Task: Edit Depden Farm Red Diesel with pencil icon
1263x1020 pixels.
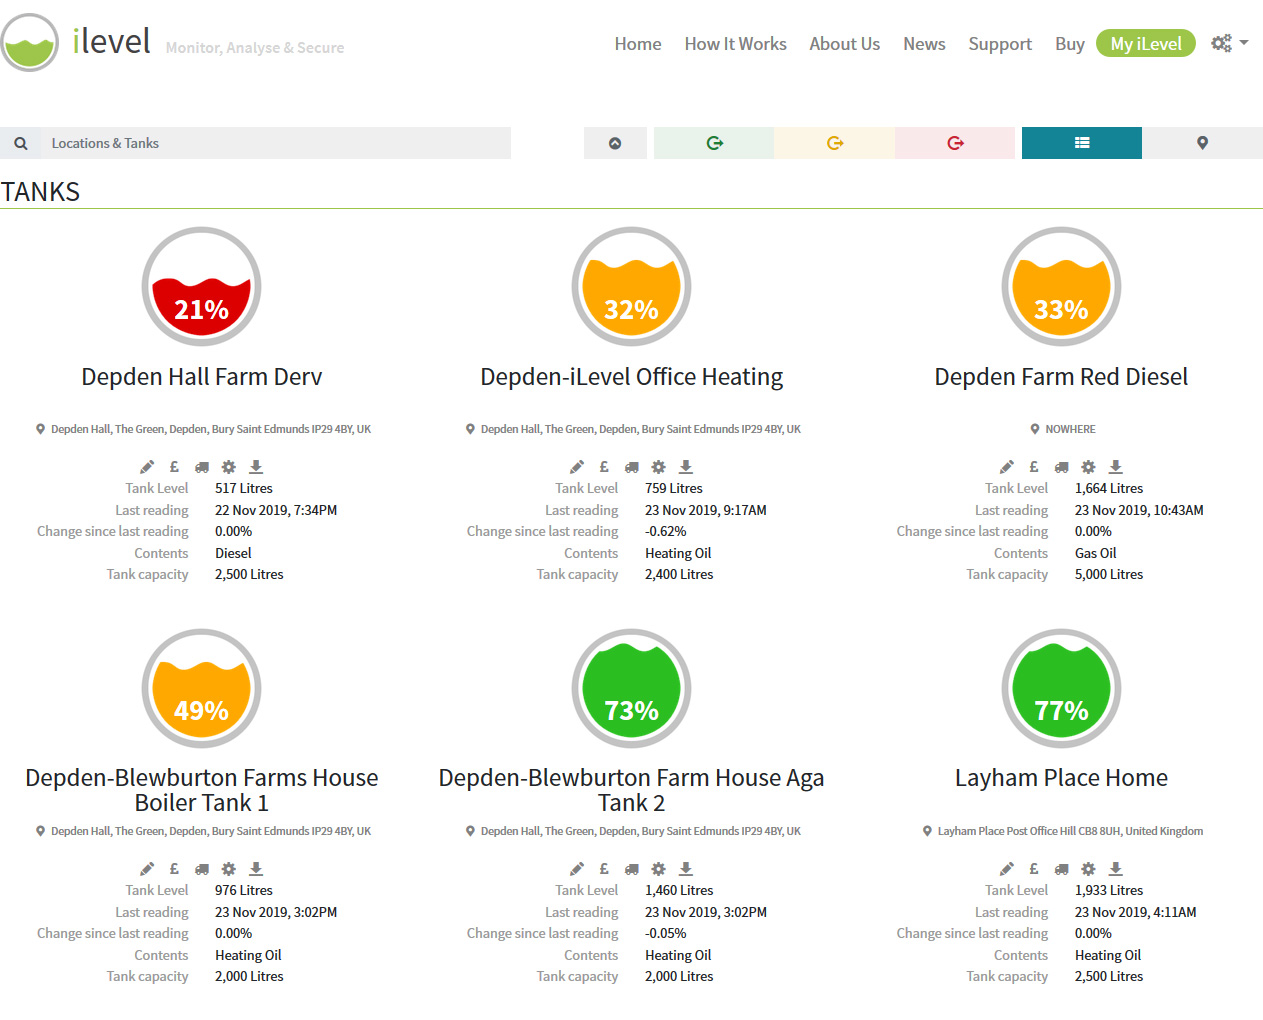Action: click(x=1007, y=467)
